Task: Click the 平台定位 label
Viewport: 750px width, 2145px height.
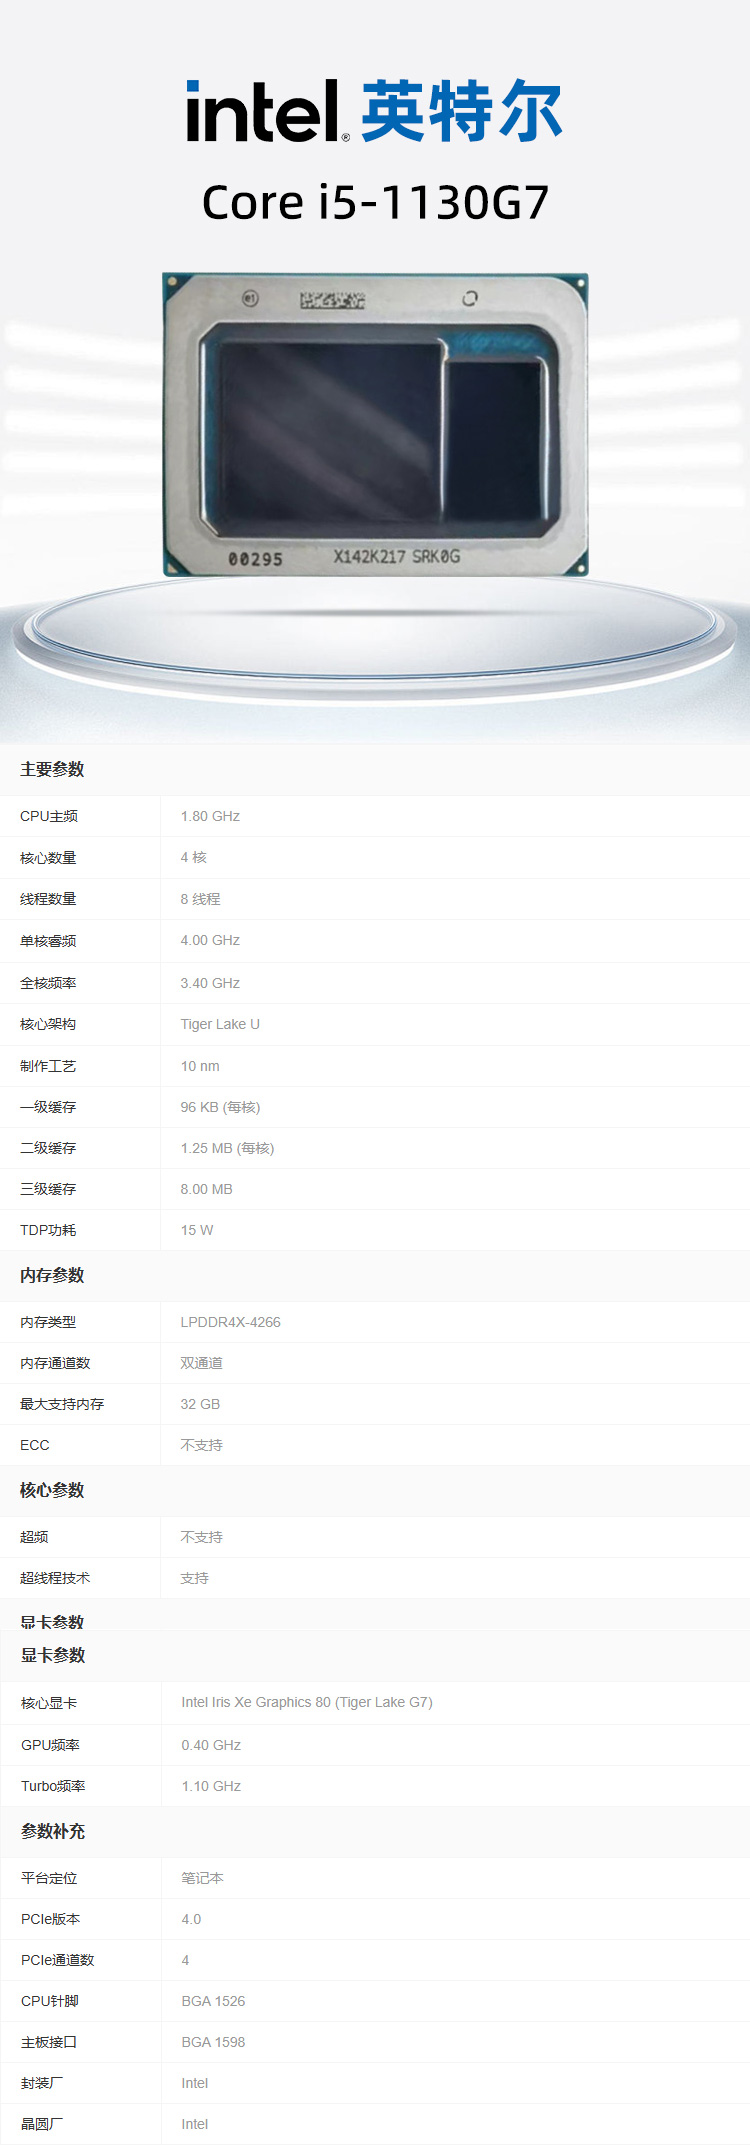Action: [x=49, y=1878]
